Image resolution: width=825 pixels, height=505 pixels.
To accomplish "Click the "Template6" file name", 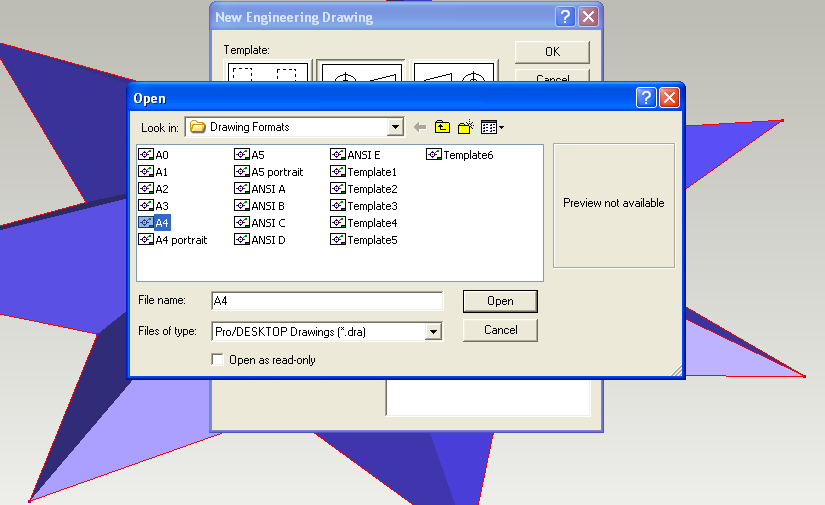I will point(468,155).
